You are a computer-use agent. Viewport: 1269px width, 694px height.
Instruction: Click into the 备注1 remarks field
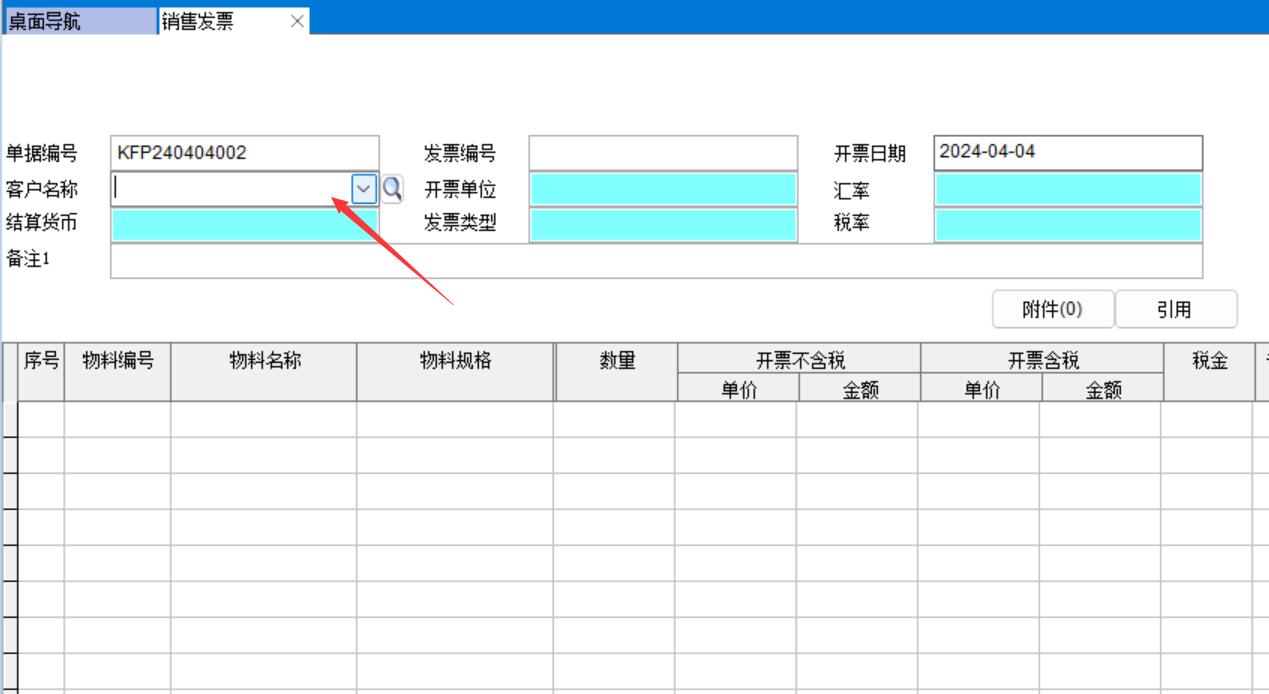656,261
